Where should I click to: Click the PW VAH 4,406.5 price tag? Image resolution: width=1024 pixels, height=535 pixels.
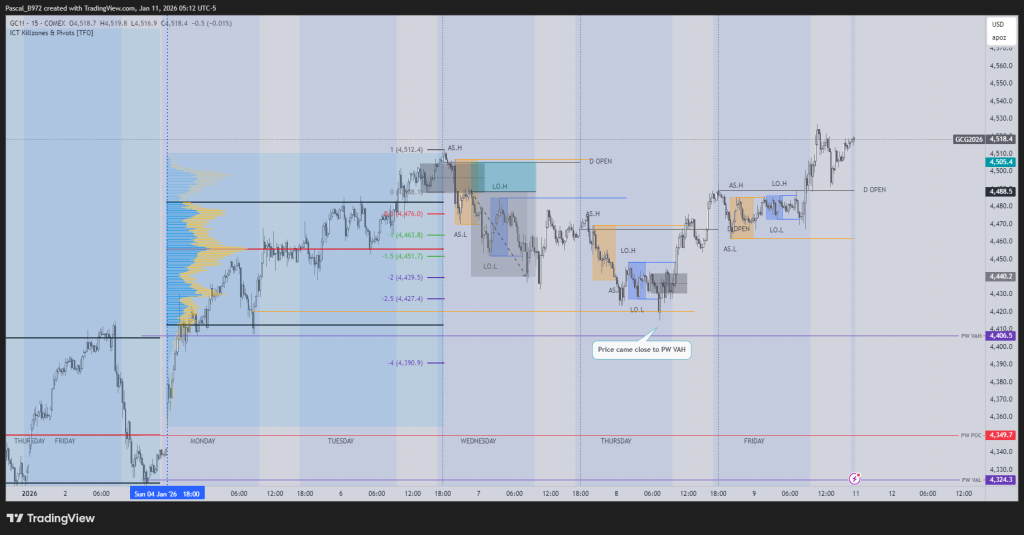click(1000, 336)
